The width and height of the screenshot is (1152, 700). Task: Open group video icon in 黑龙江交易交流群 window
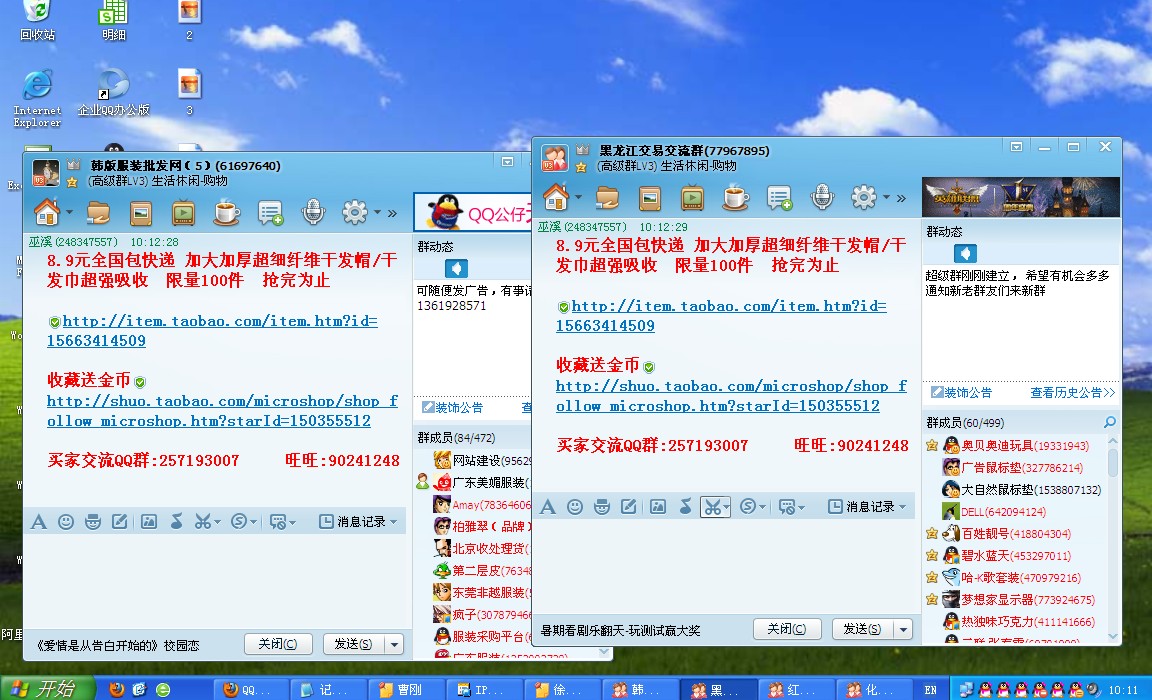[x=692, y=198]
